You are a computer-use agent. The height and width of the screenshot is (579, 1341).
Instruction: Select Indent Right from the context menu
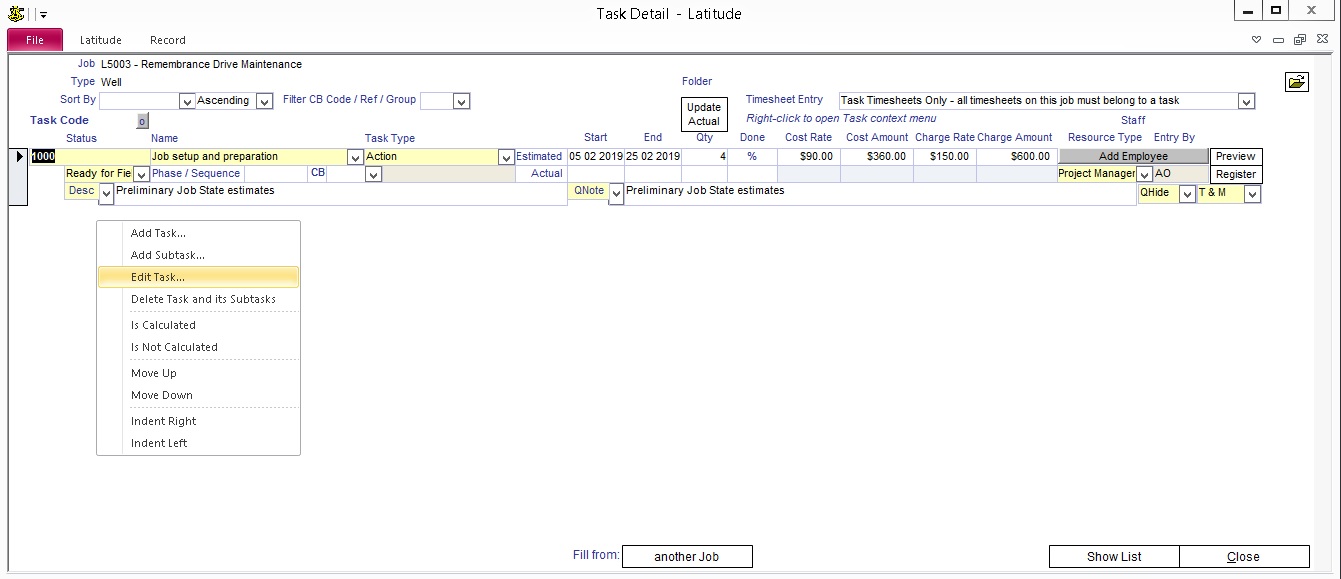tap(163, 421)
